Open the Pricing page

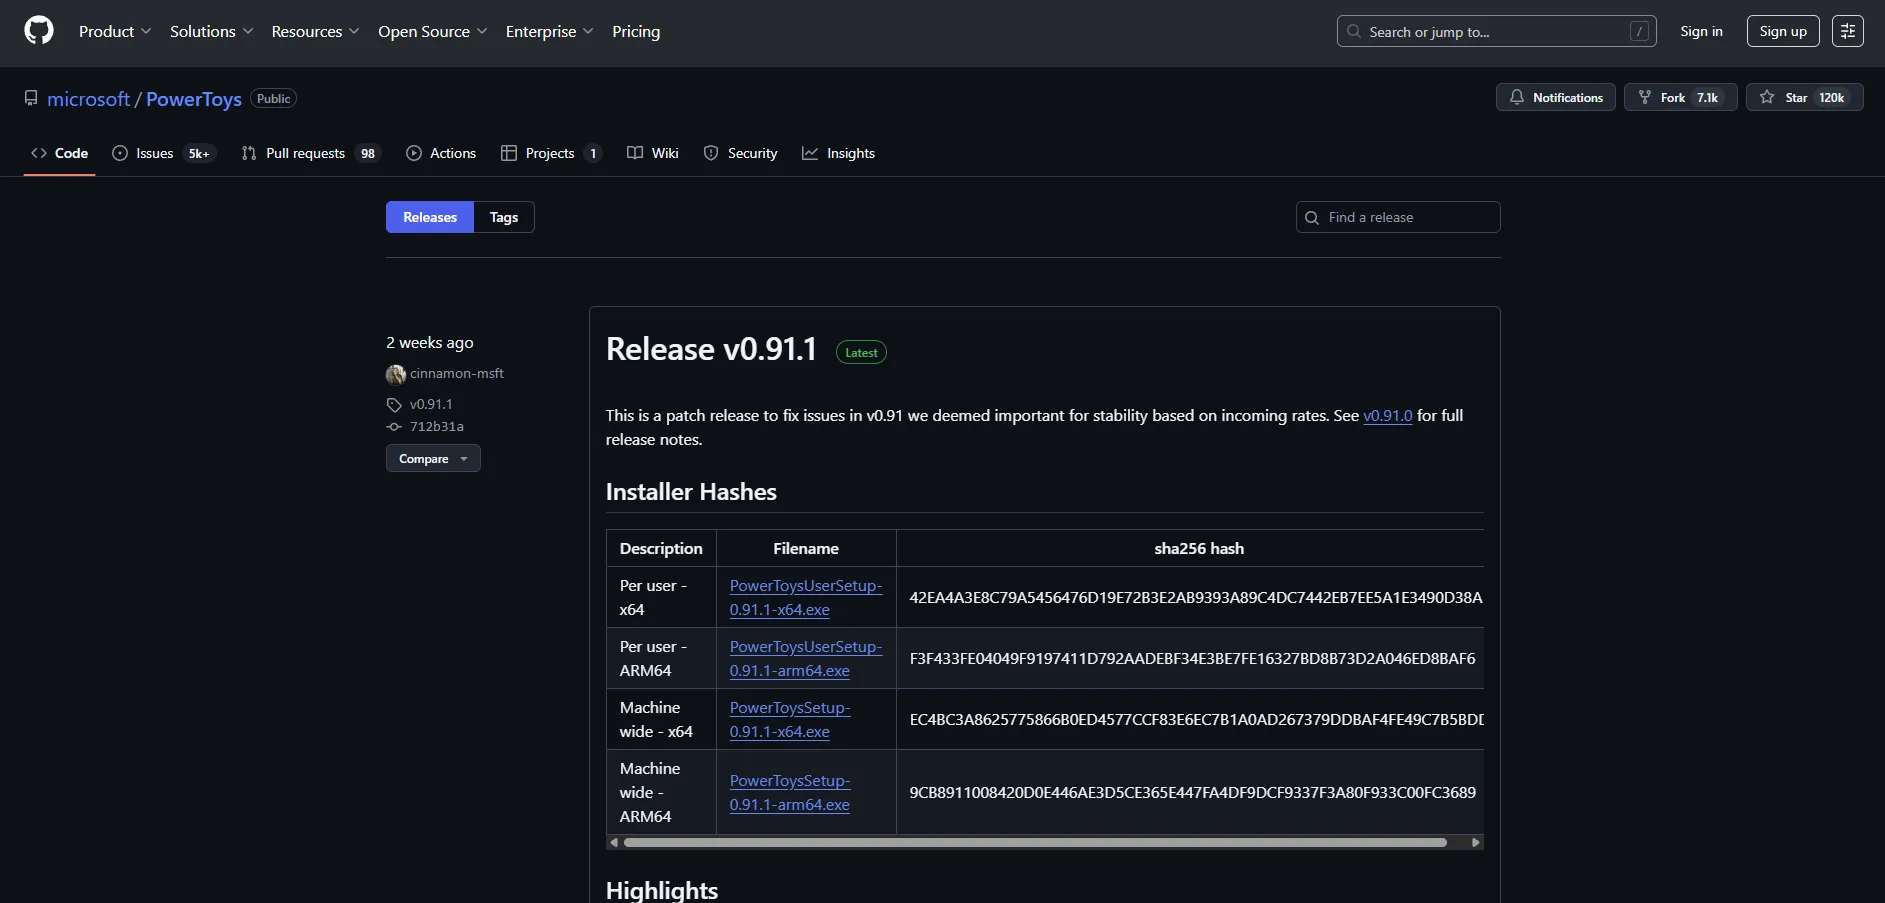coord(636,31)
